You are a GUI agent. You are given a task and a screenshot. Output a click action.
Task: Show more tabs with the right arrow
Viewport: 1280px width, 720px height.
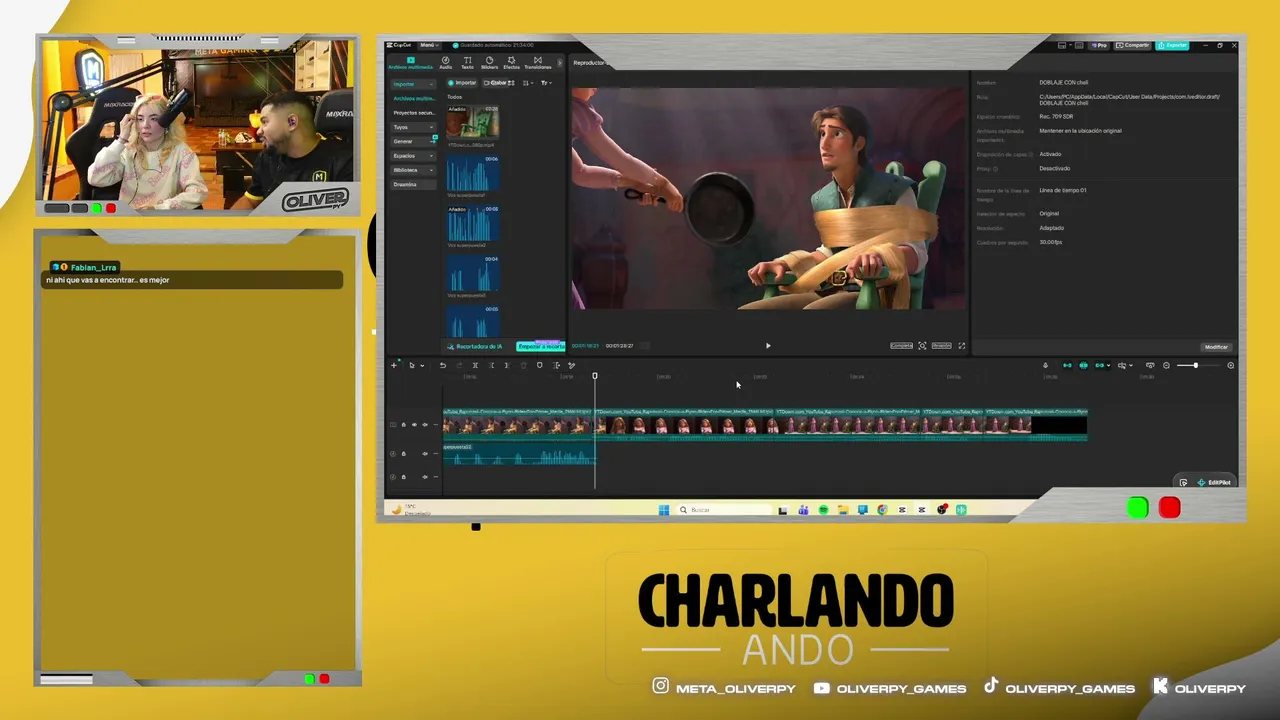point(559,62)
